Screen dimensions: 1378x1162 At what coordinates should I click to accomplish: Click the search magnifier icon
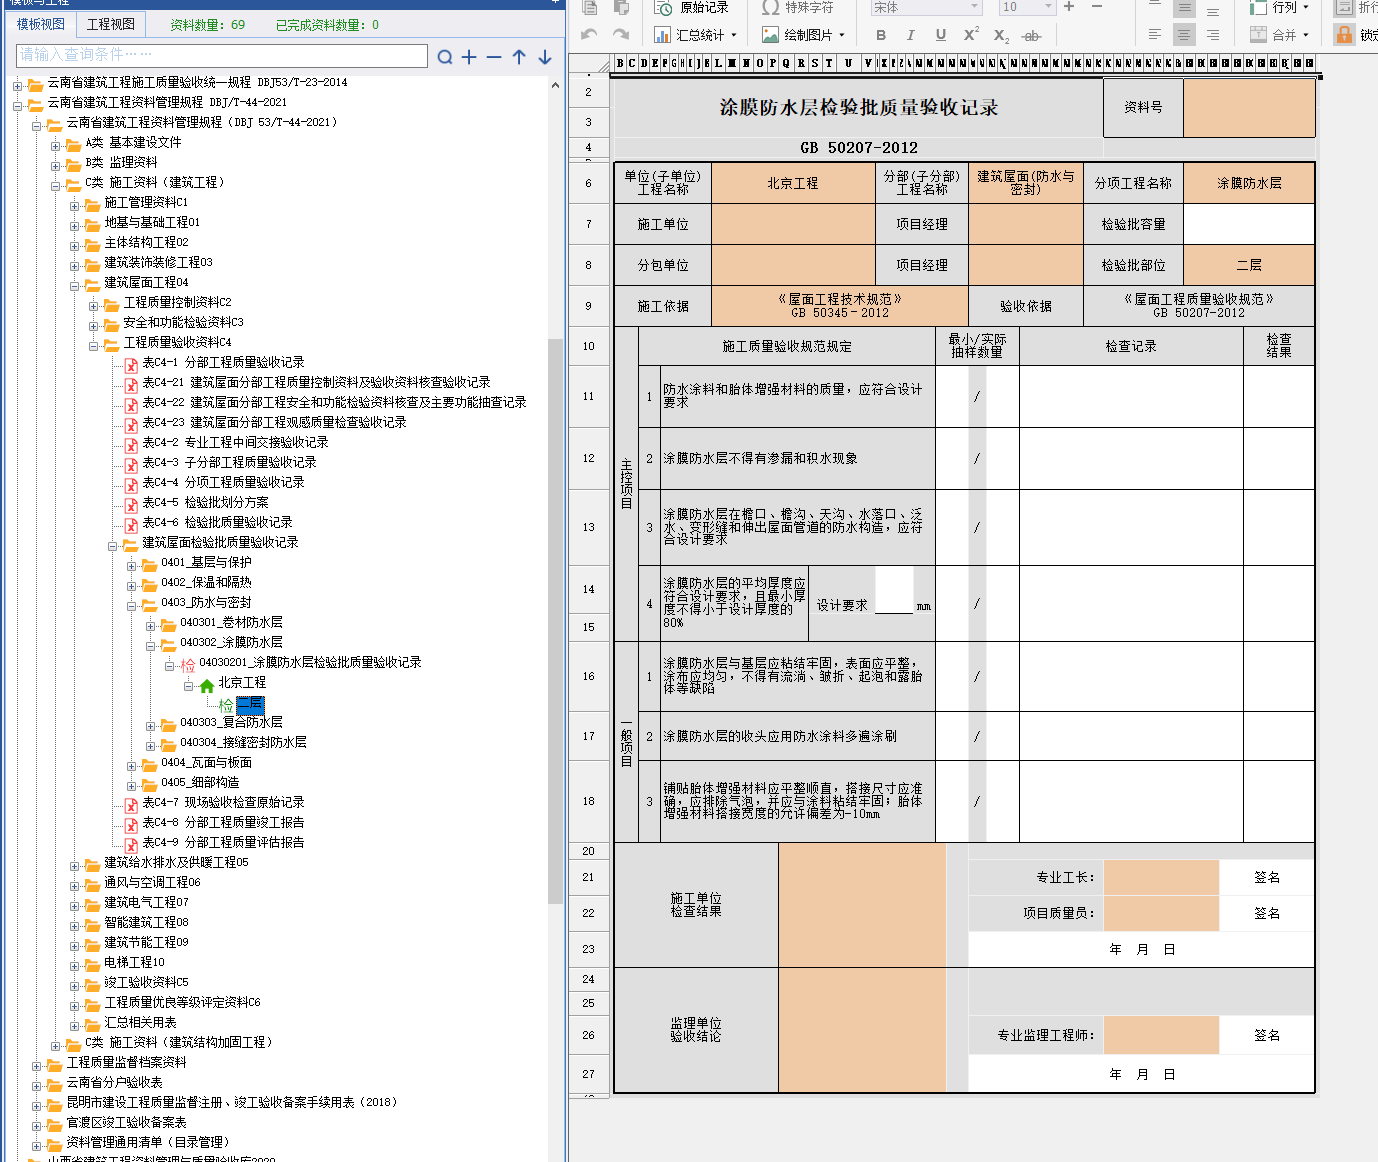click(445, 57)
